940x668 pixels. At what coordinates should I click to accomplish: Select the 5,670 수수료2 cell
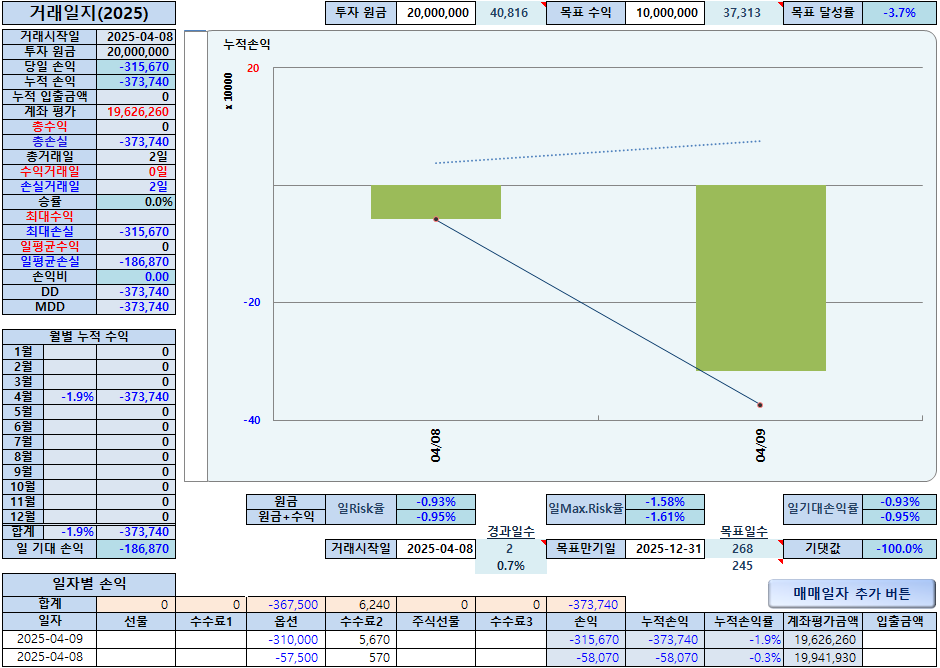pos(361,639)
